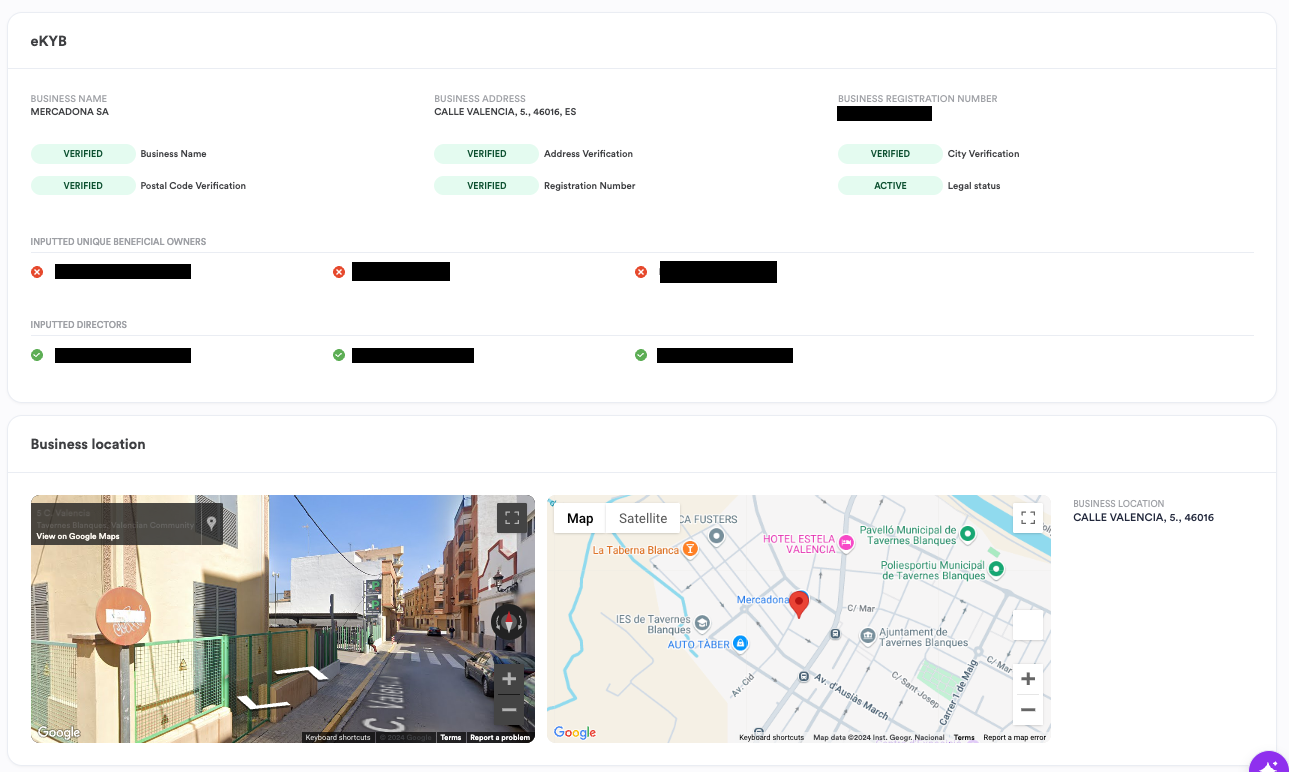Image resolution: width=1289 pixels, height=772 pixels.
Task: Click the Business location section heading
Action: point(88,444)
